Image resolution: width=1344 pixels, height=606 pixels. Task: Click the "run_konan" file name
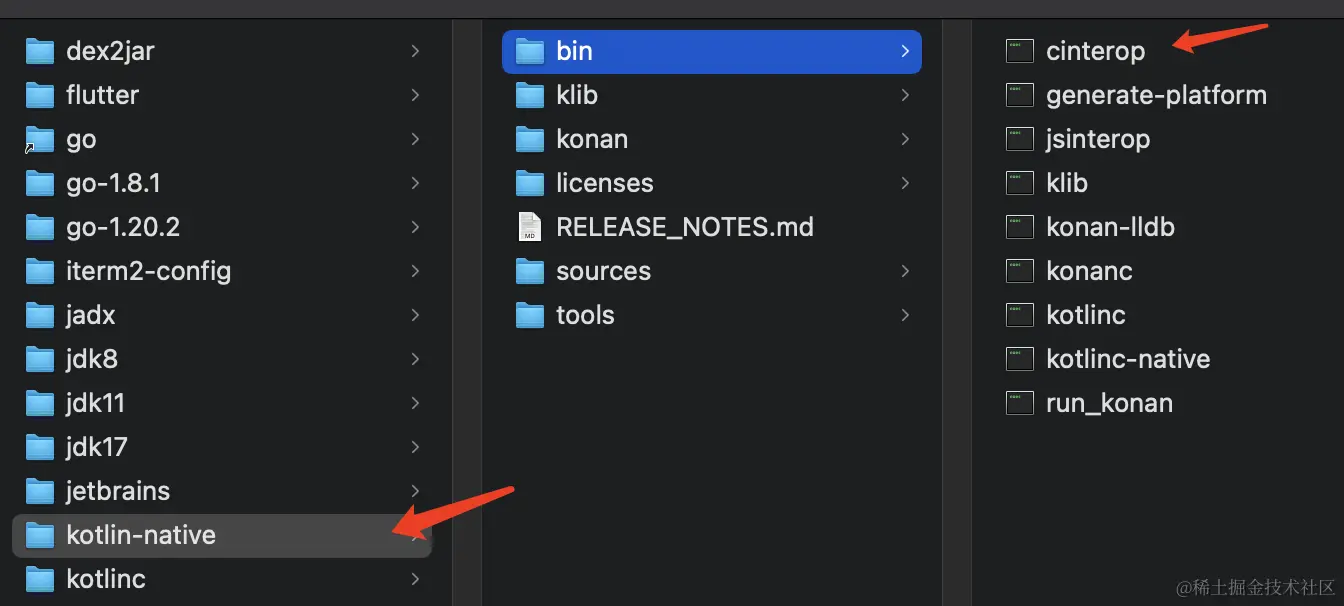1109,404
